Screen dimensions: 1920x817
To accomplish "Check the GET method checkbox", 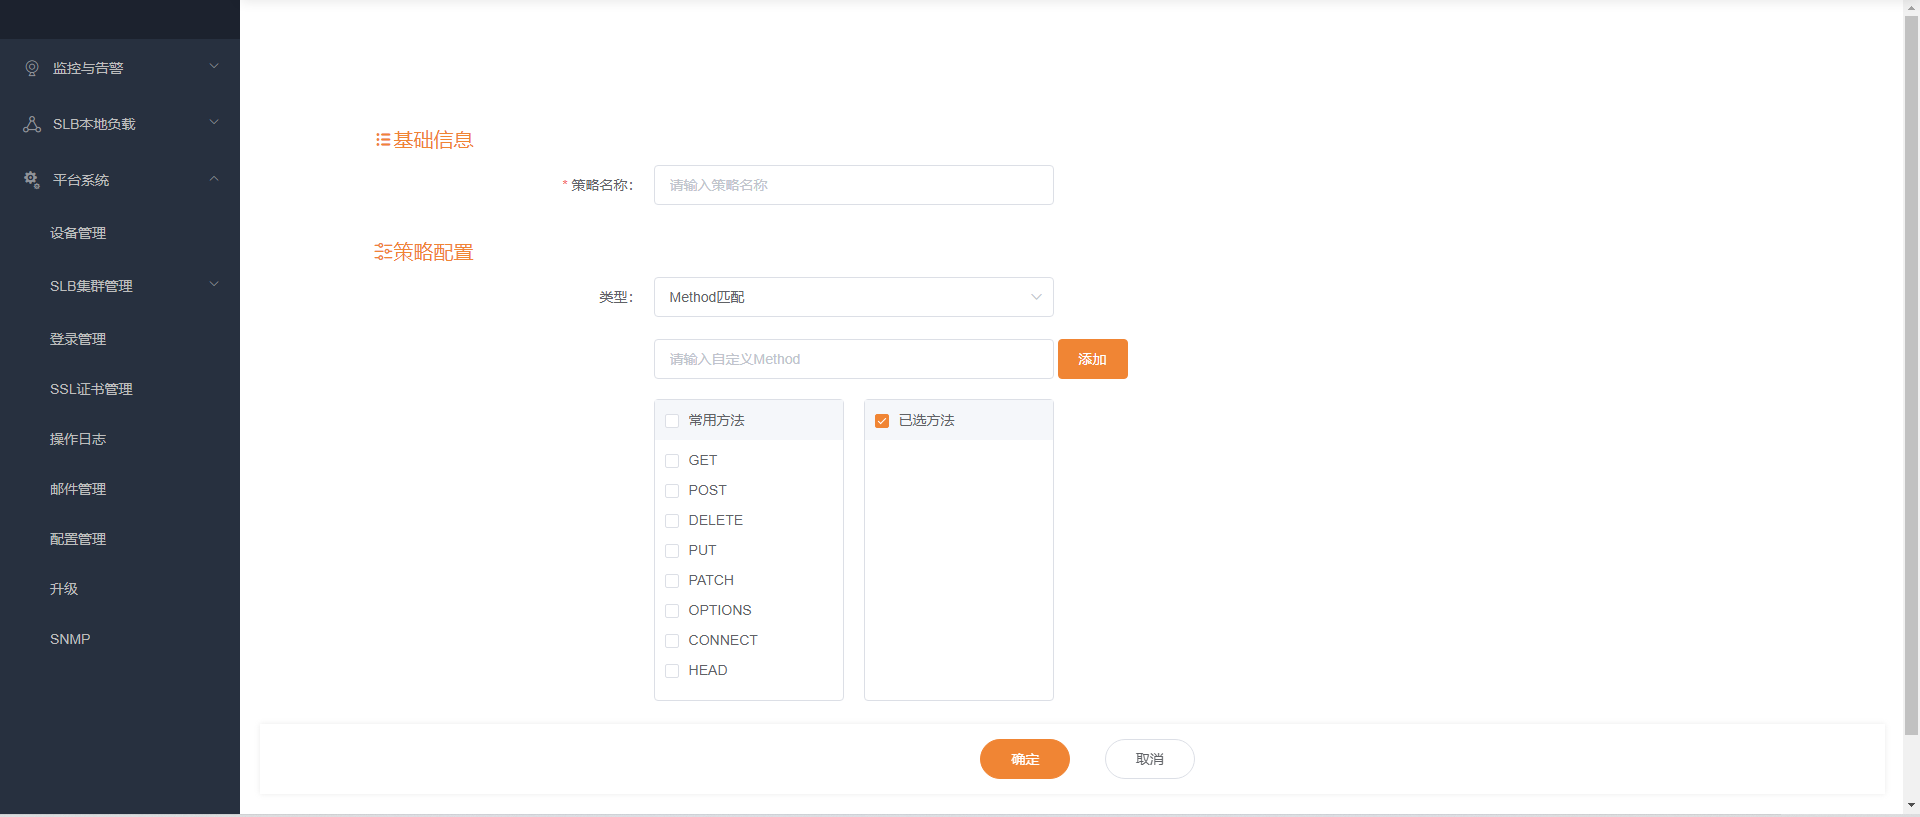I will pyautogui.click(x=672, y=461).
